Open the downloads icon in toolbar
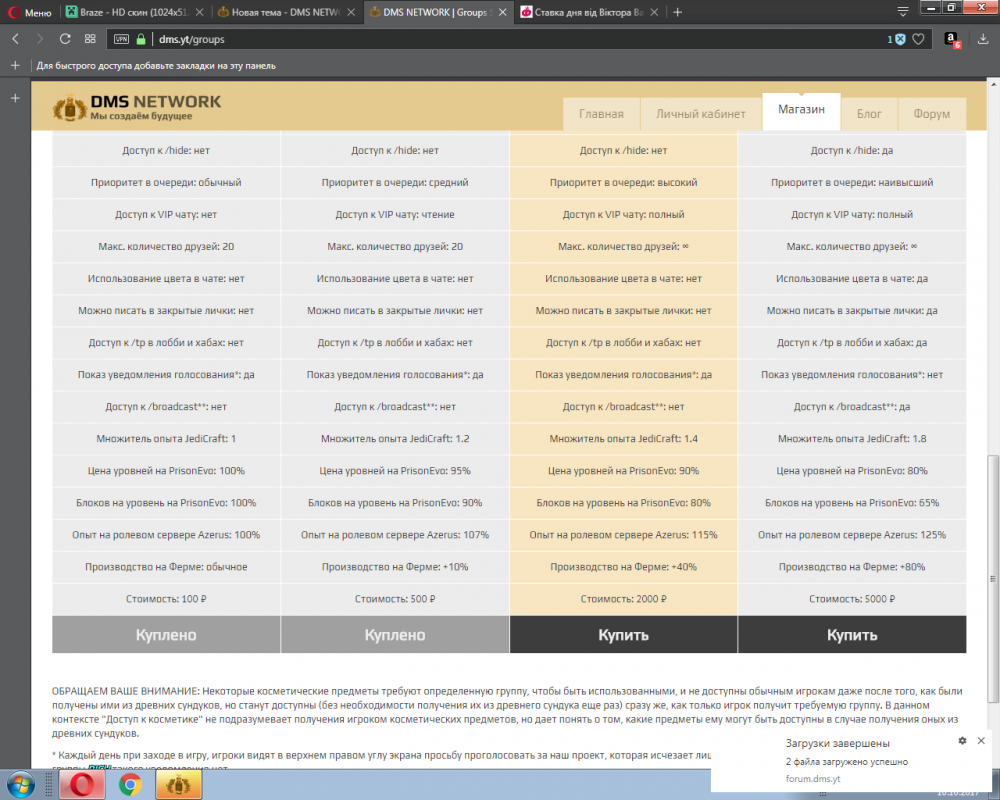The height and width of the screenshot is (800, 1000). (983, 39)
